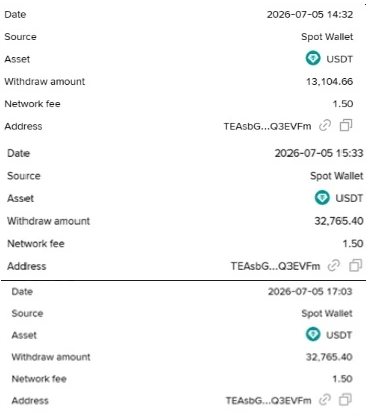This screenshot has height=420, width=370.
Task: Copy address of the 14:32 withdrawal
Action: coord(346,126)
